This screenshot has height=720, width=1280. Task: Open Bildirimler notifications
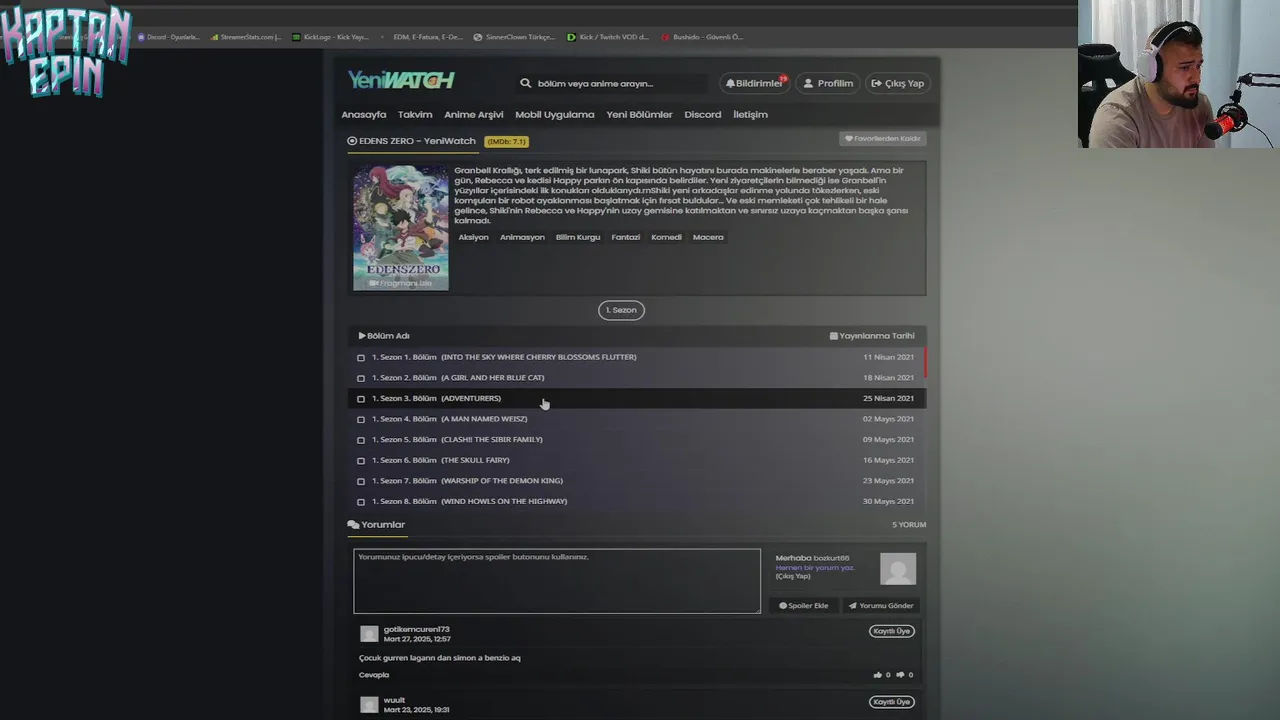(754, 83)
